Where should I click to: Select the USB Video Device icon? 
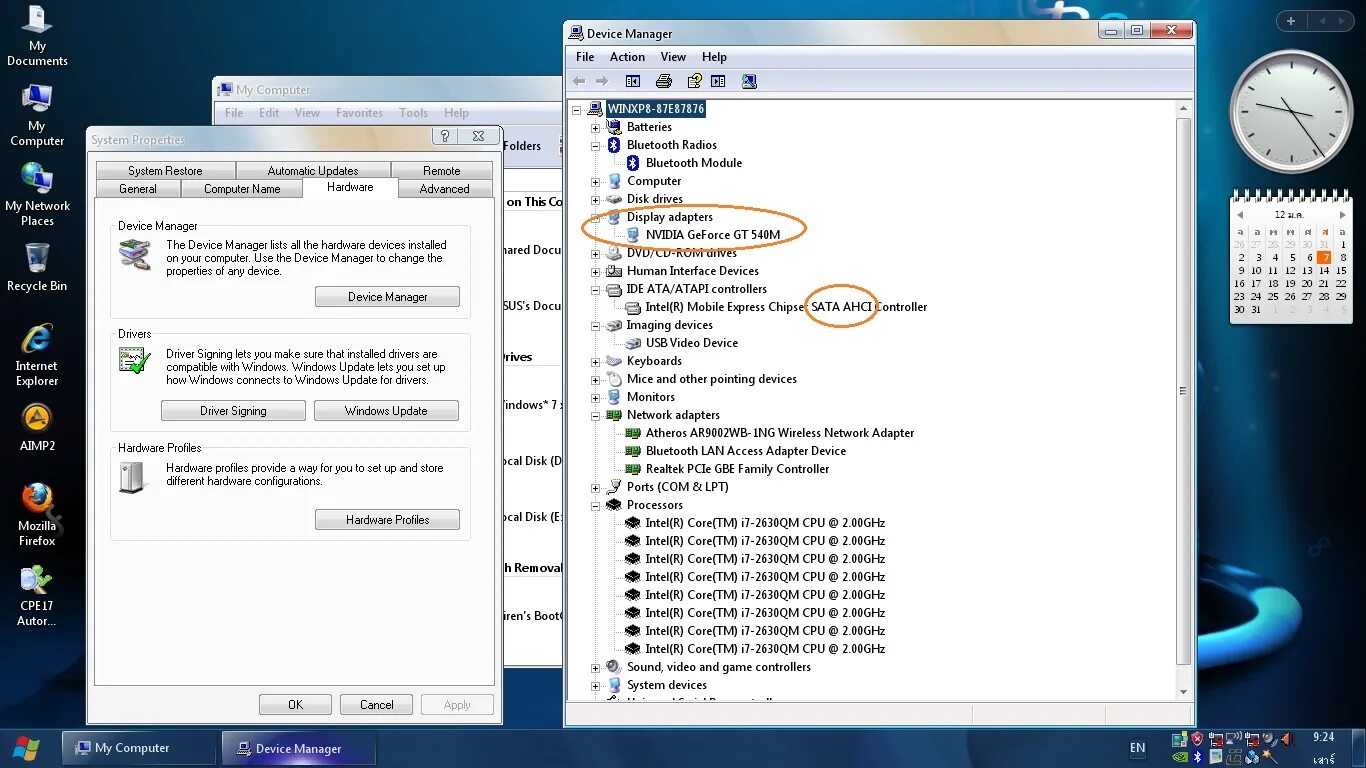pos(633,343)
